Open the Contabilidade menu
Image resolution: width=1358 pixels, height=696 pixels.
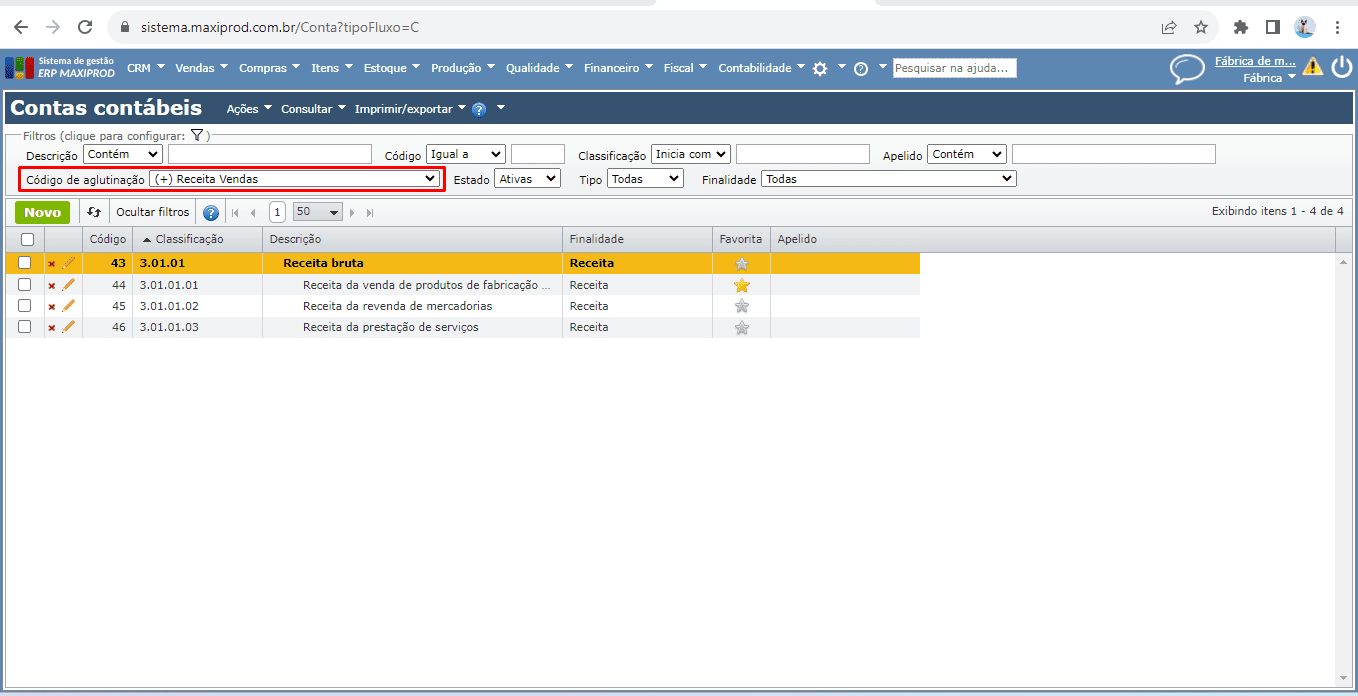point(761,68)
